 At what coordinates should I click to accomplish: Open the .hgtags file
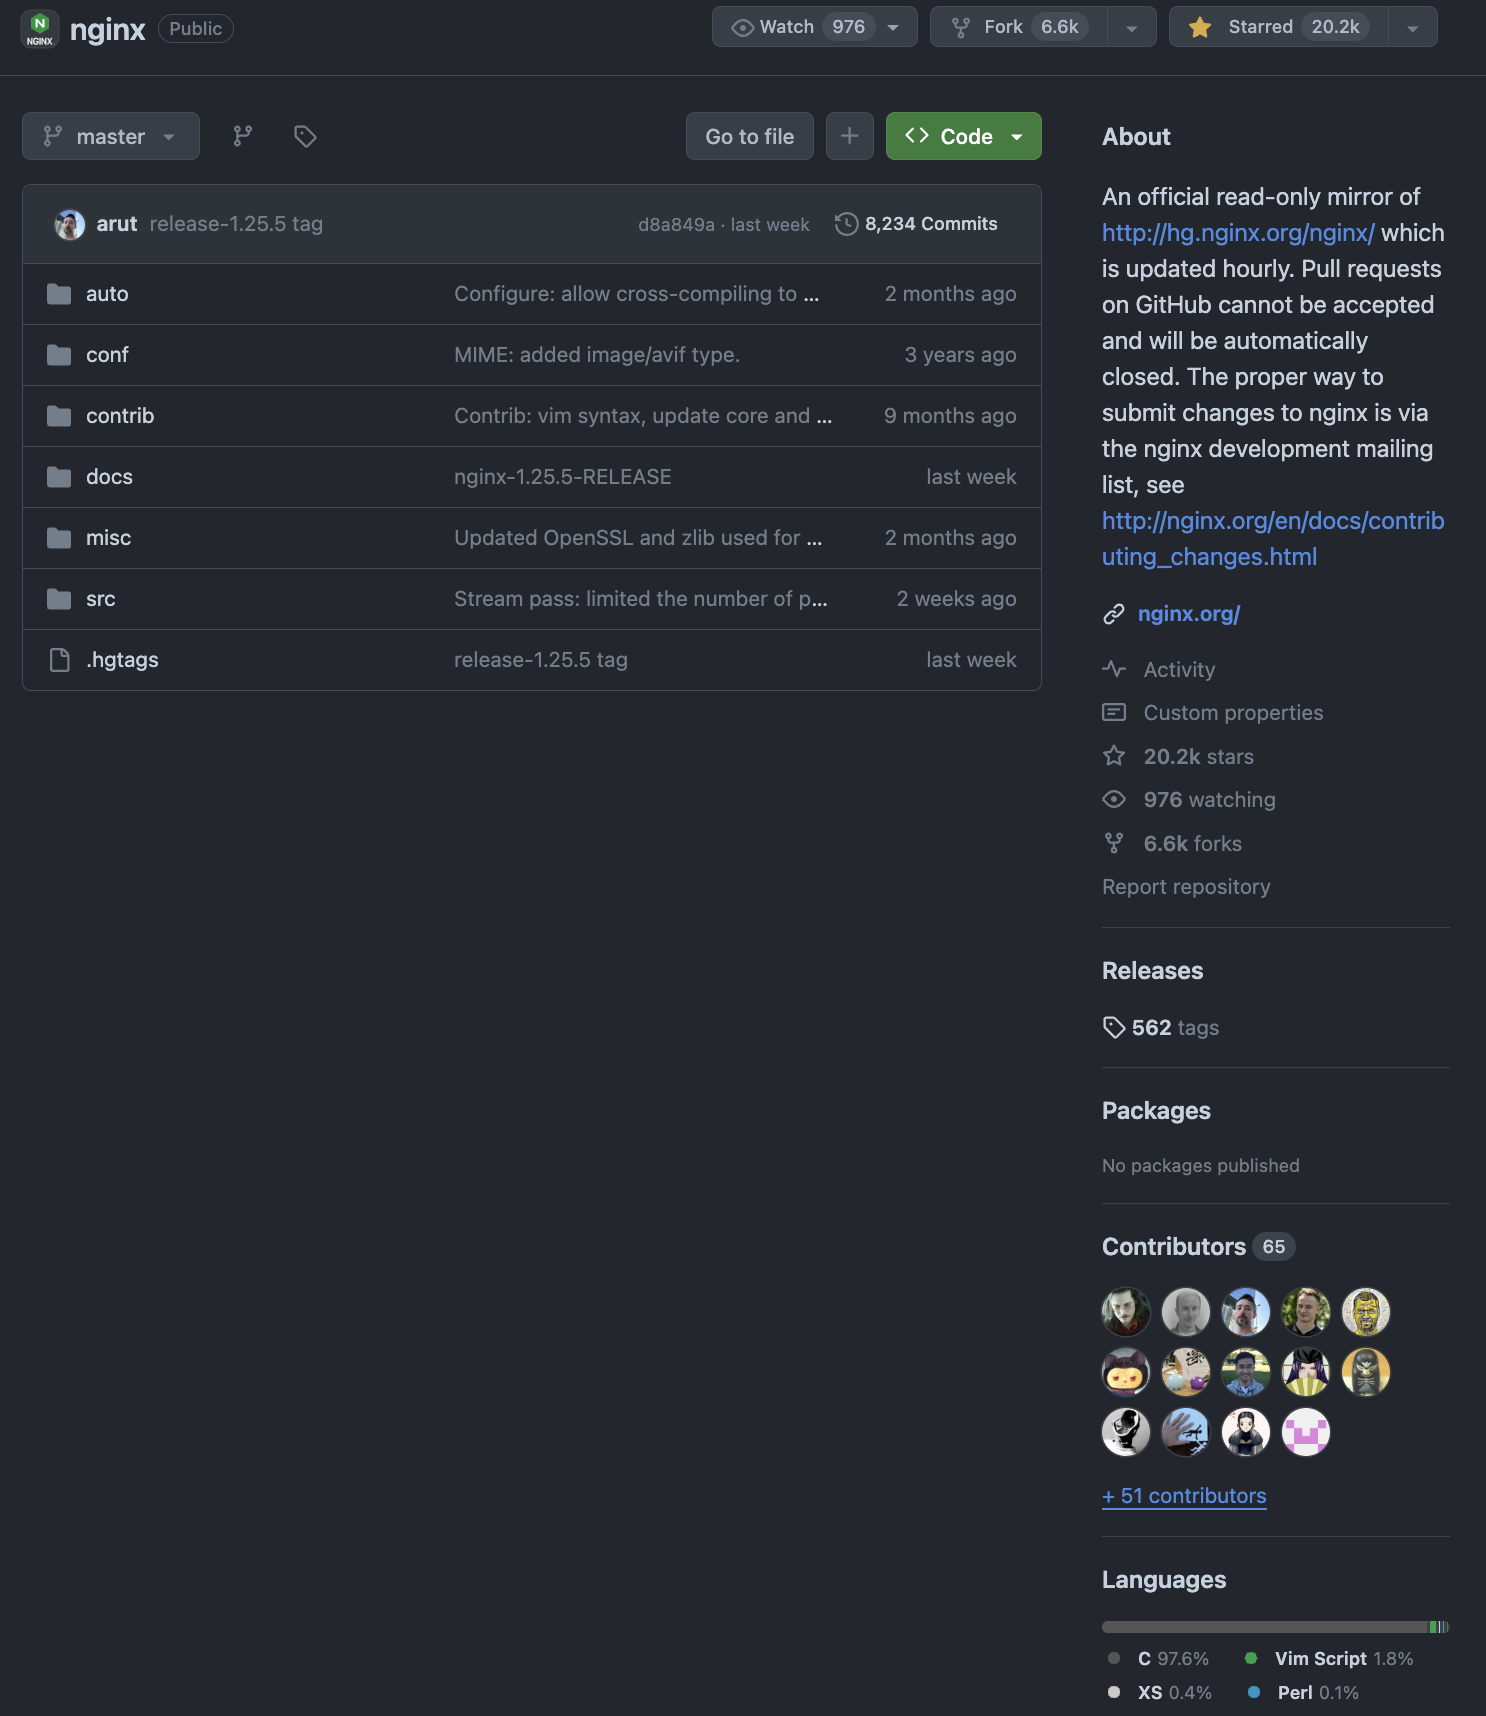(x=122, y=660)
